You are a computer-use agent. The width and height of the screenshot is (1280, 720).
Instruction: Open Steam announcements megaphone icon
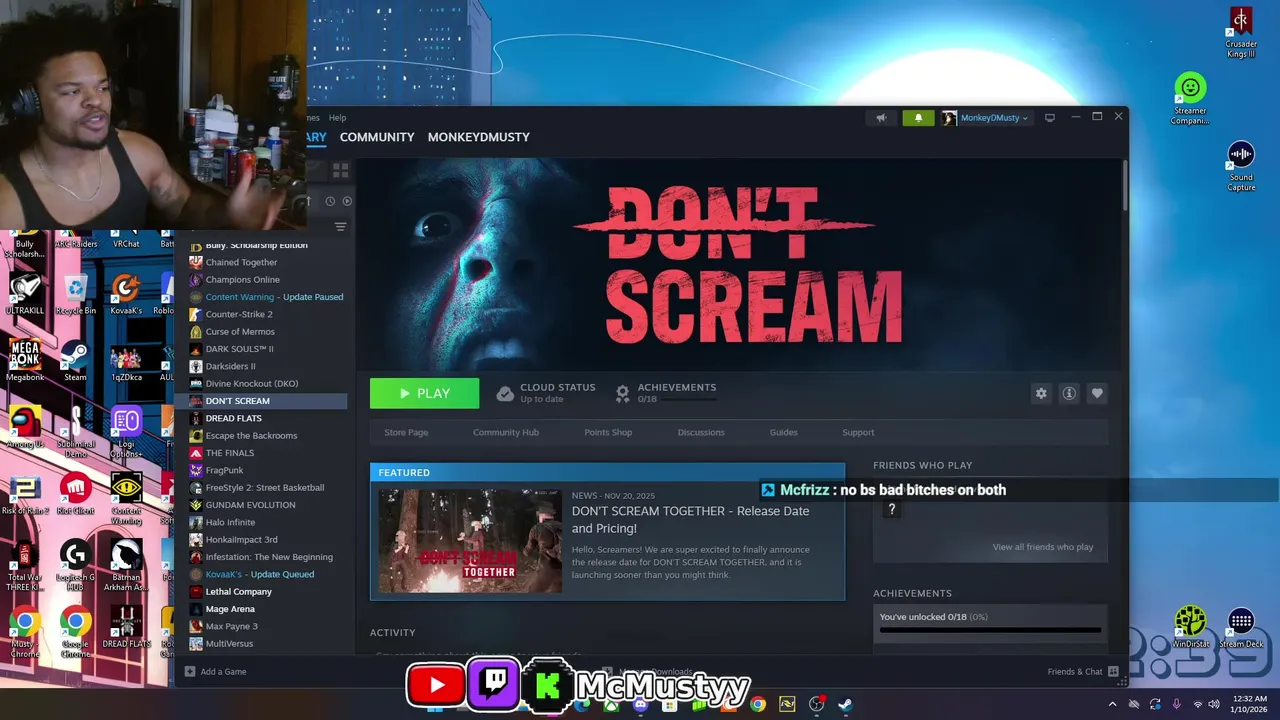[881, 118]
